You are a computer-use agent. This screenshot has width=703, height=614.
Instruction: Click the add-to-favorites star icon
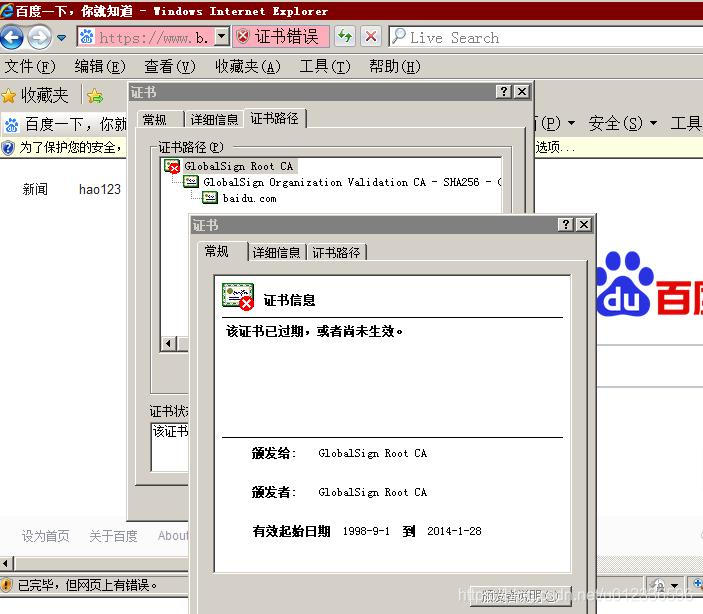pyautogui.click(x=95, y=96)
